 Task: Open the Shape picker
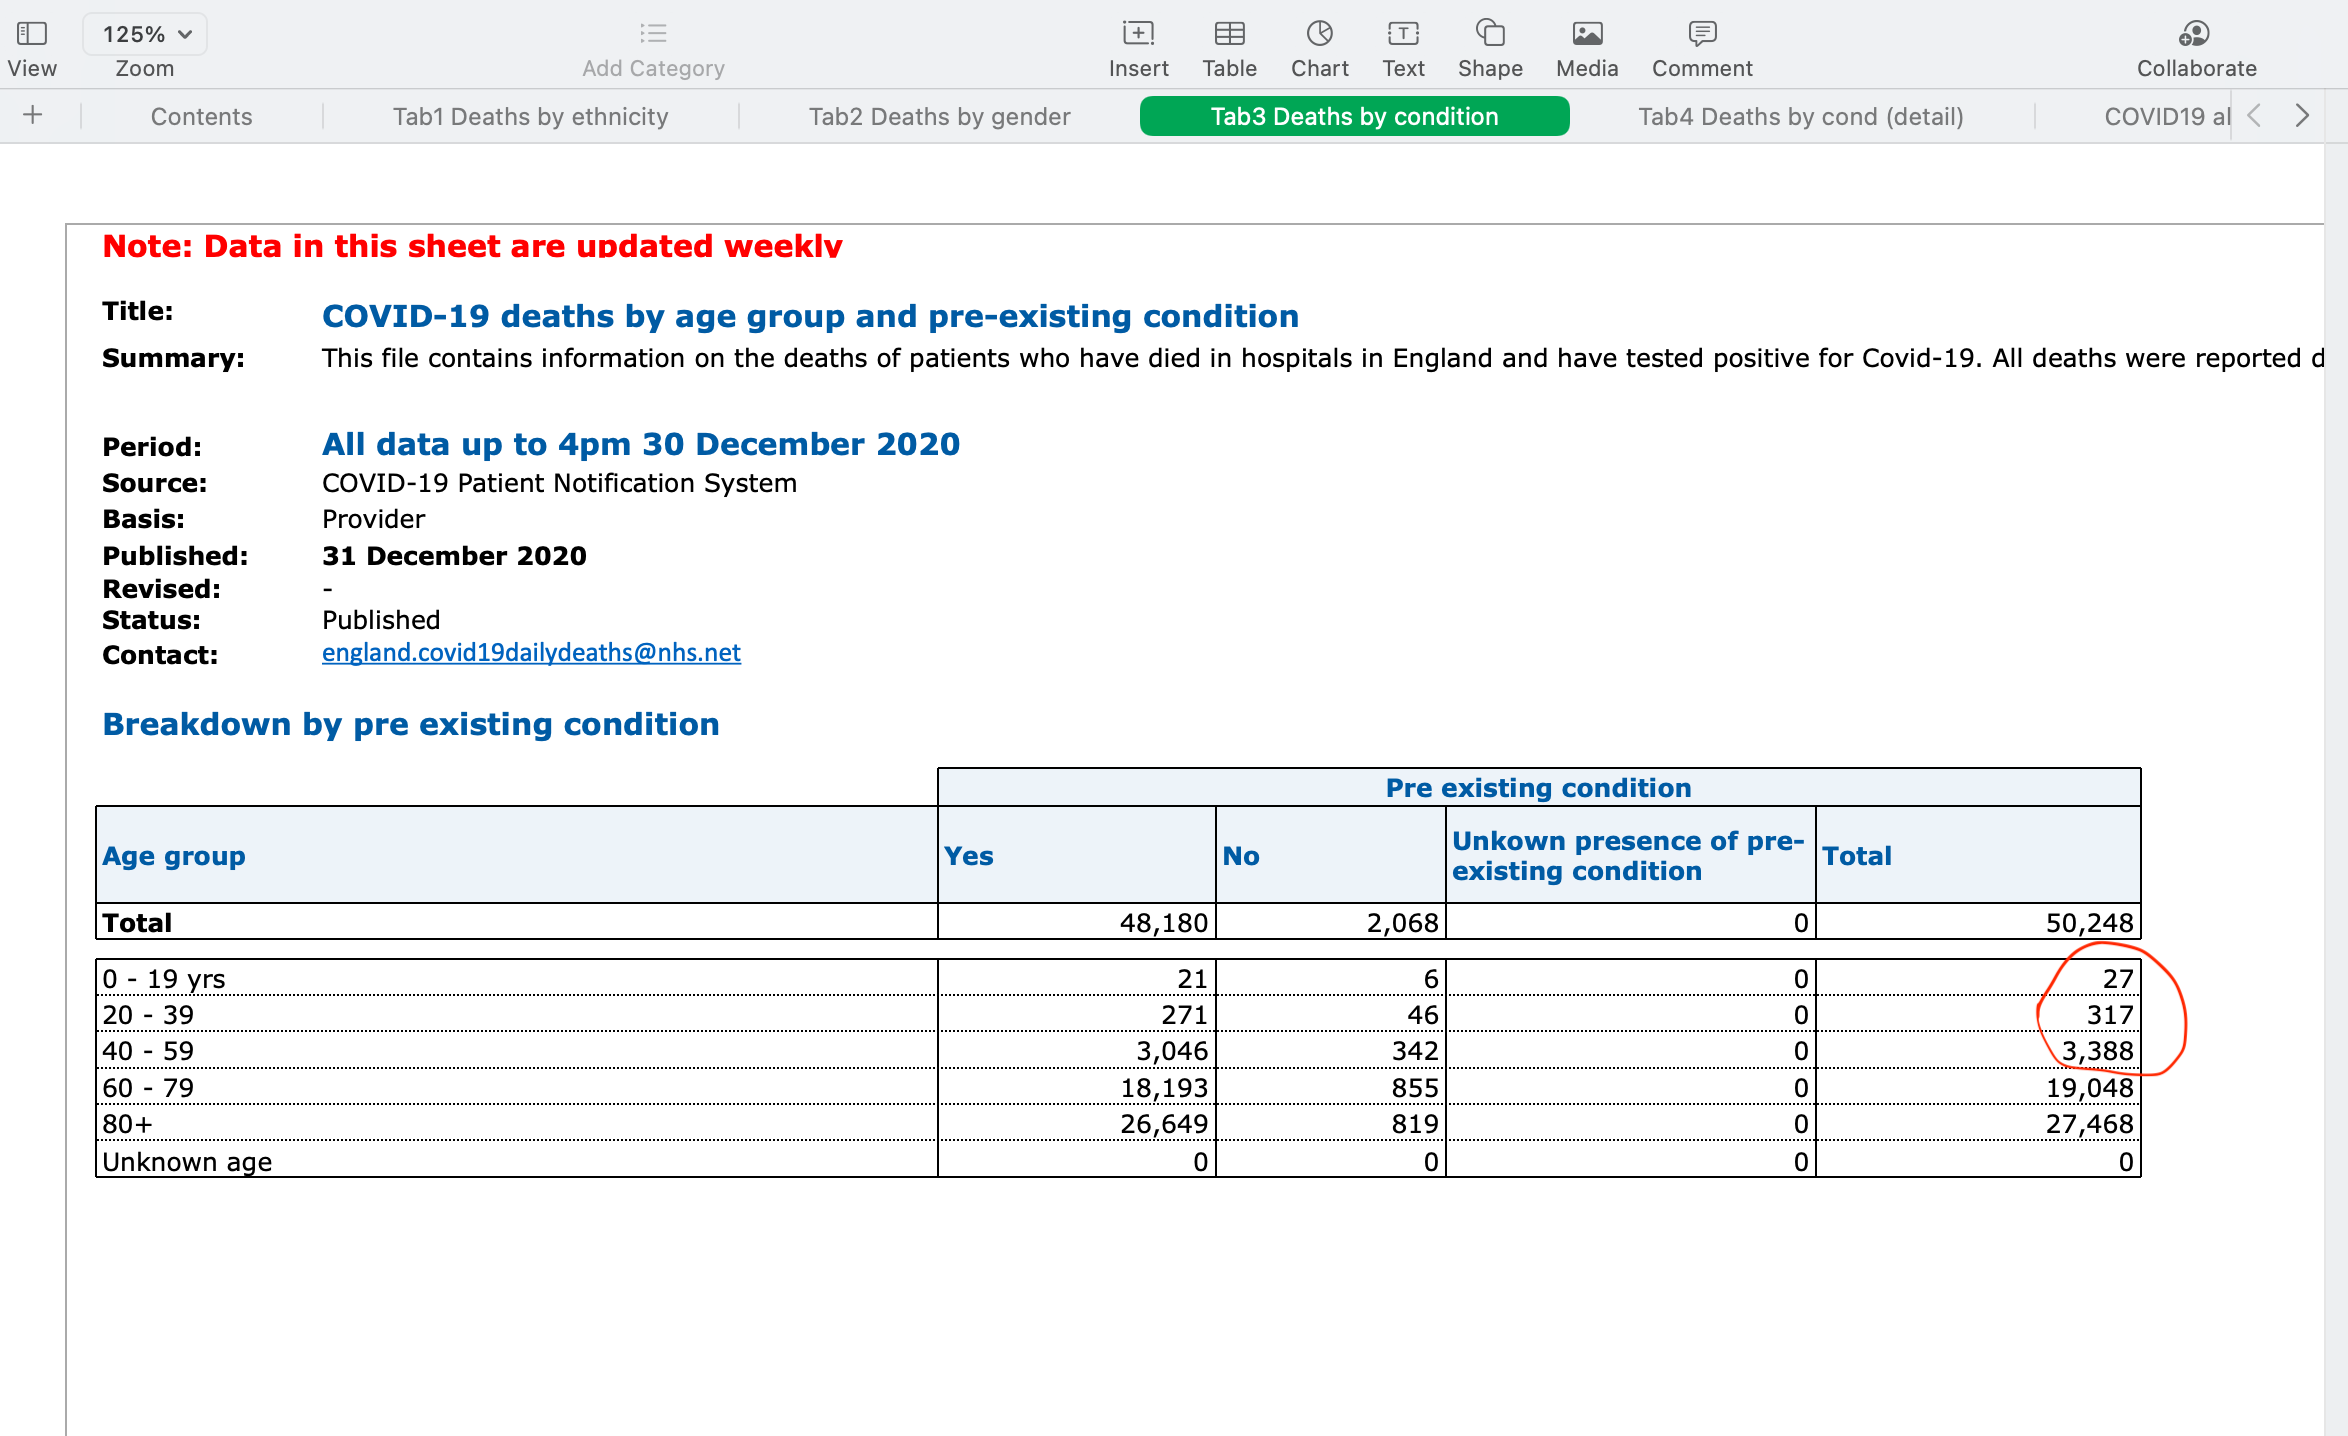coord(1490,34)
